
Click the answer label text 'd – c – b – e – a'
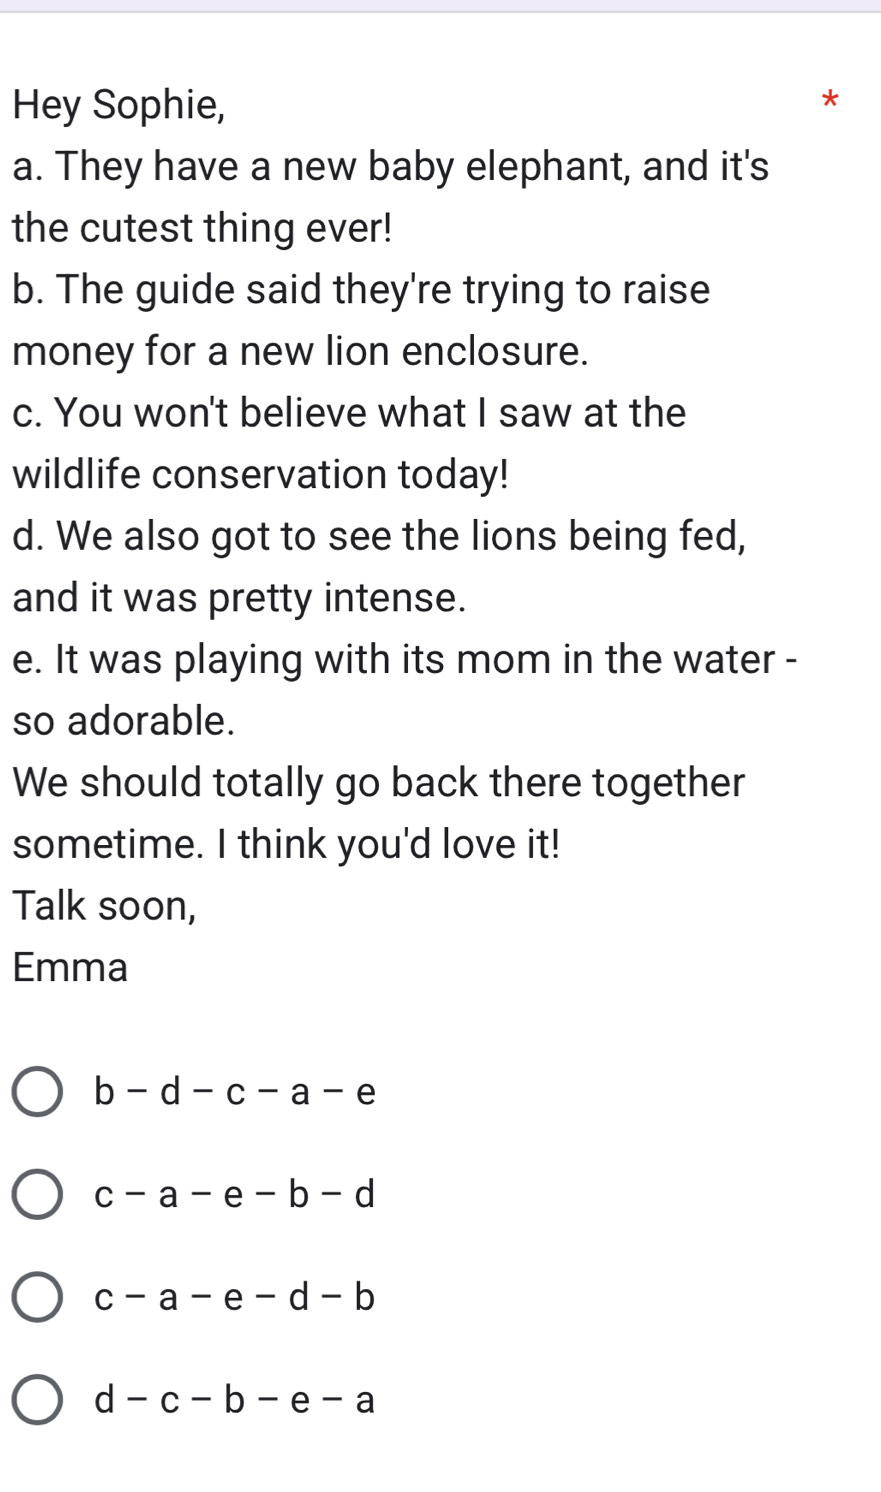coord(235,1400)
